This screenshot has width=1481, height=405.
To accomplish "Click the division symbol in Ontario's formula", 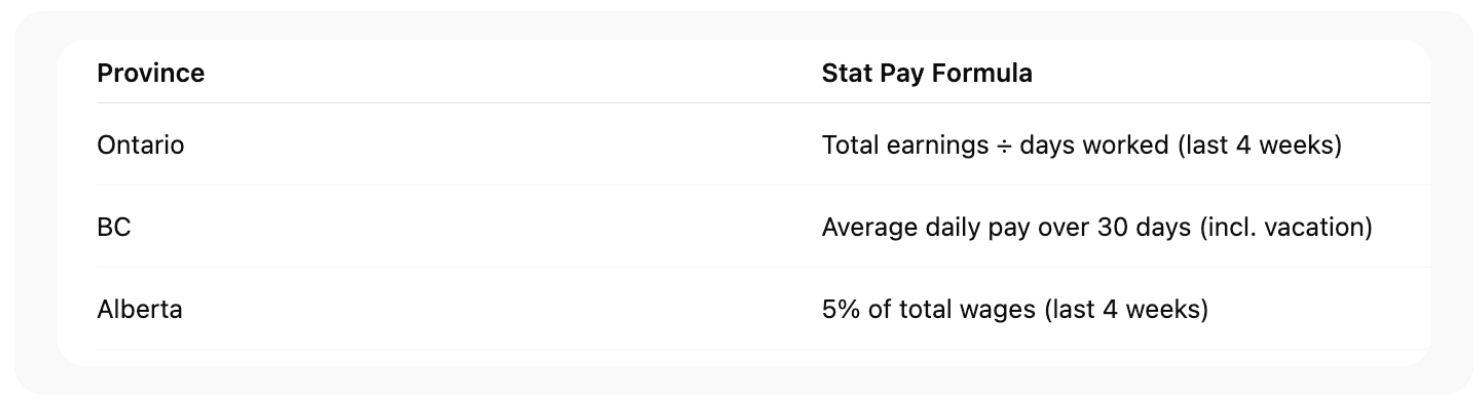I will [1003, 146].
